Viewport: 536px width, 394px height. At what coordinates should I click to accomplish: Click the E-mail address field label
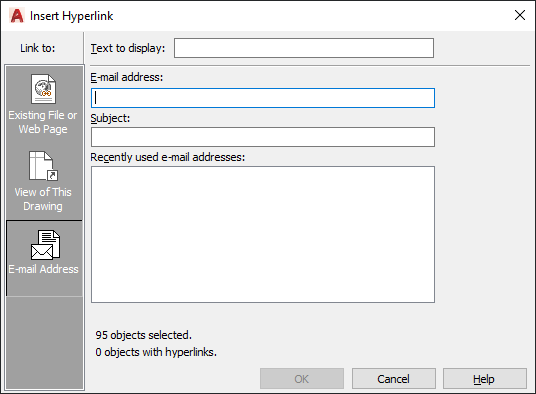[x=126, y=77]
